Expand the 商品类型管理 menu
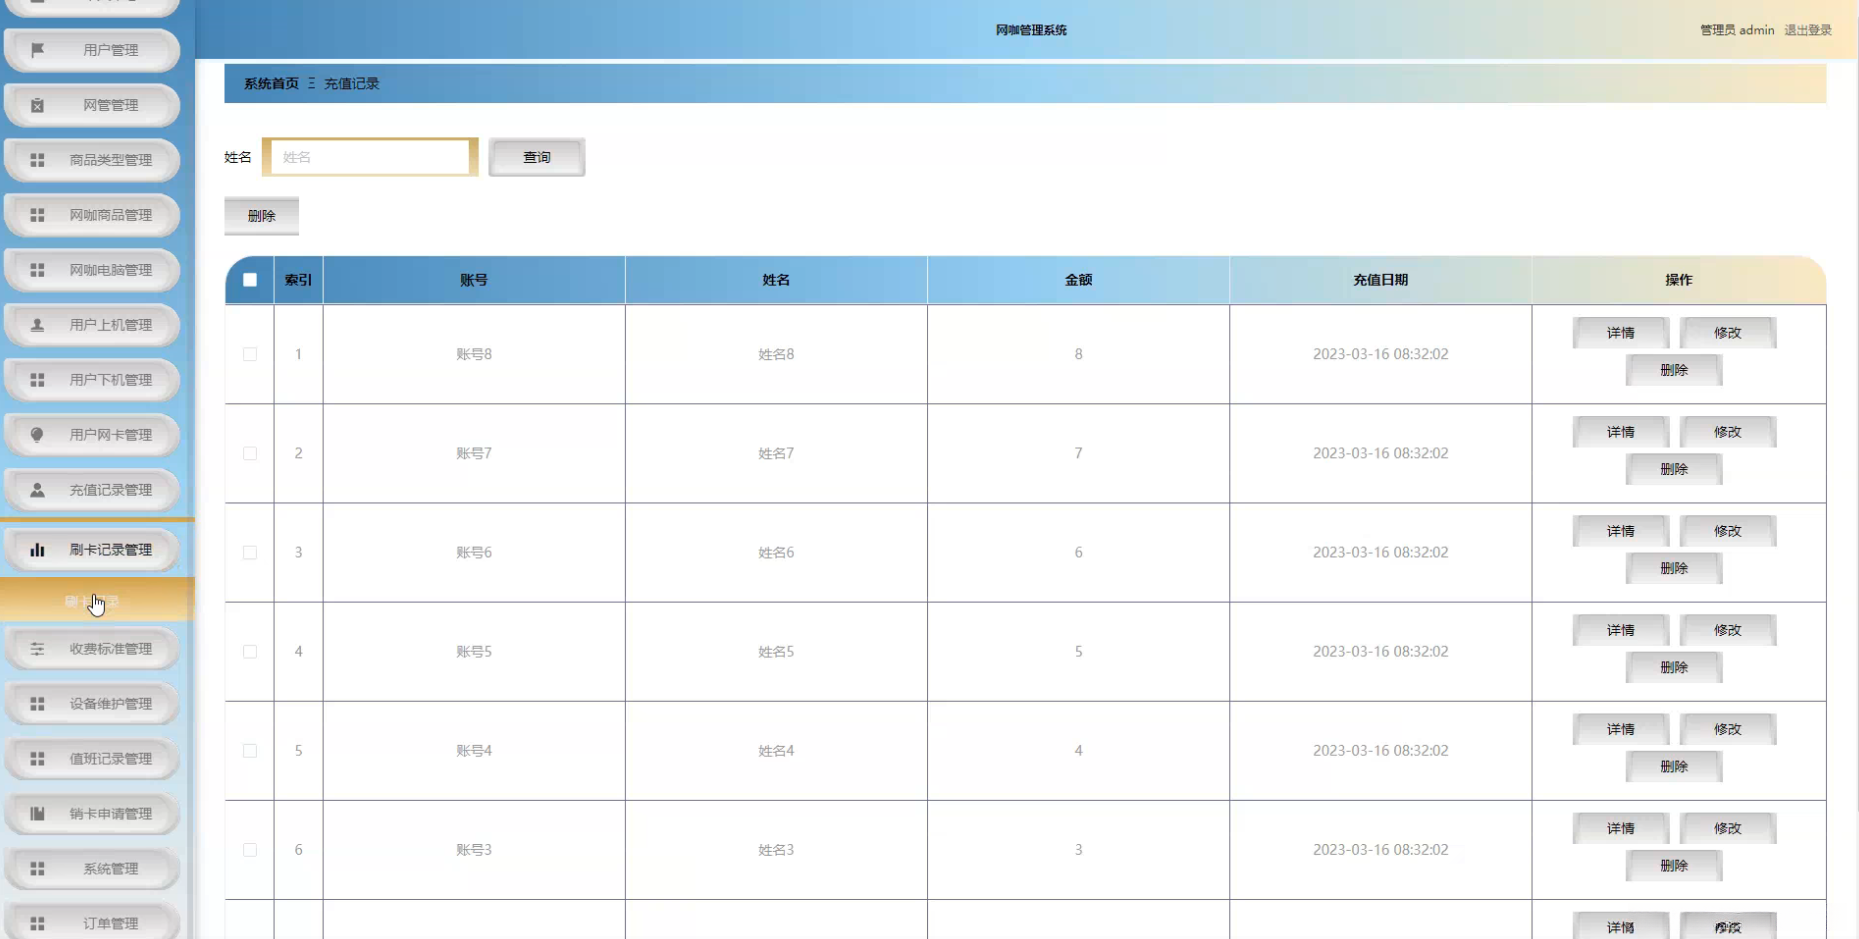1859x939 pixels. point(92,160)
